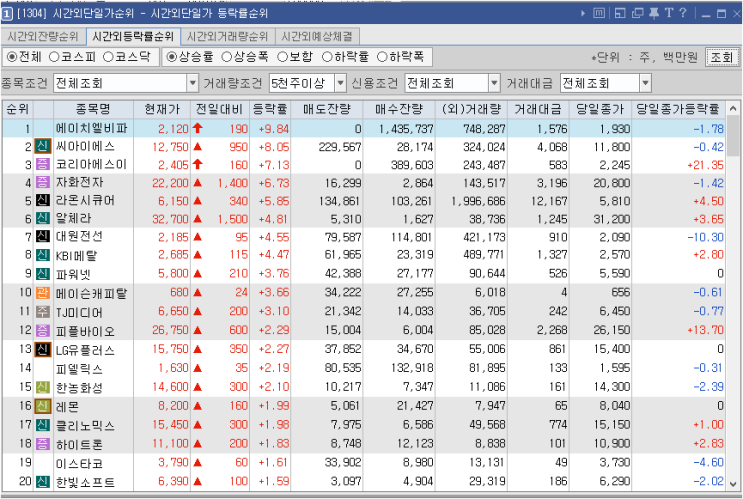This screenshot has width=743, height=499.
Task: Click the vertical scrollbar thumb
Action: click(x=733, y=137)
